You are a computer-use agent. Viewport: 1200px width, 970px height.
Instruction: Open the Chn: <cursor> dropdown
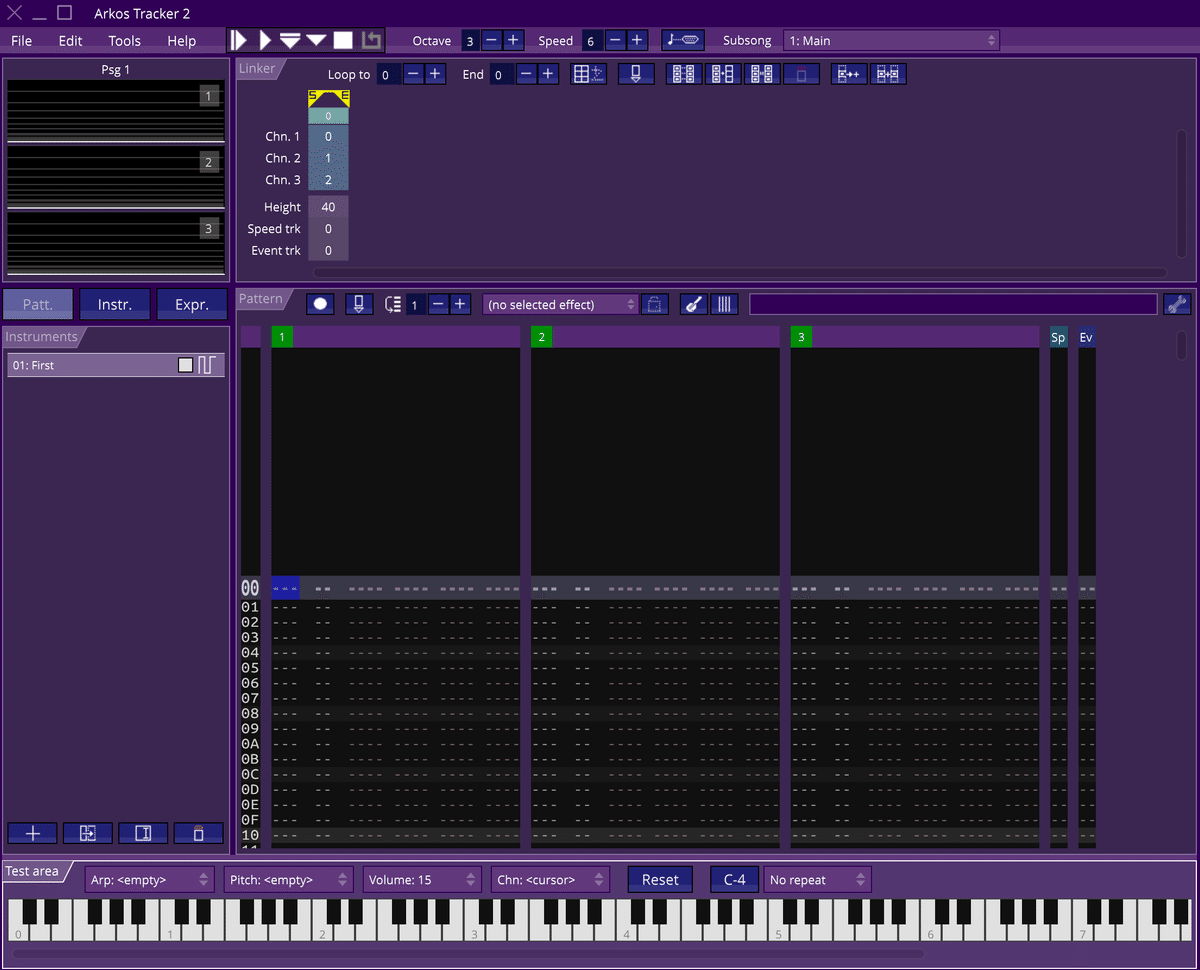(551, 880)
